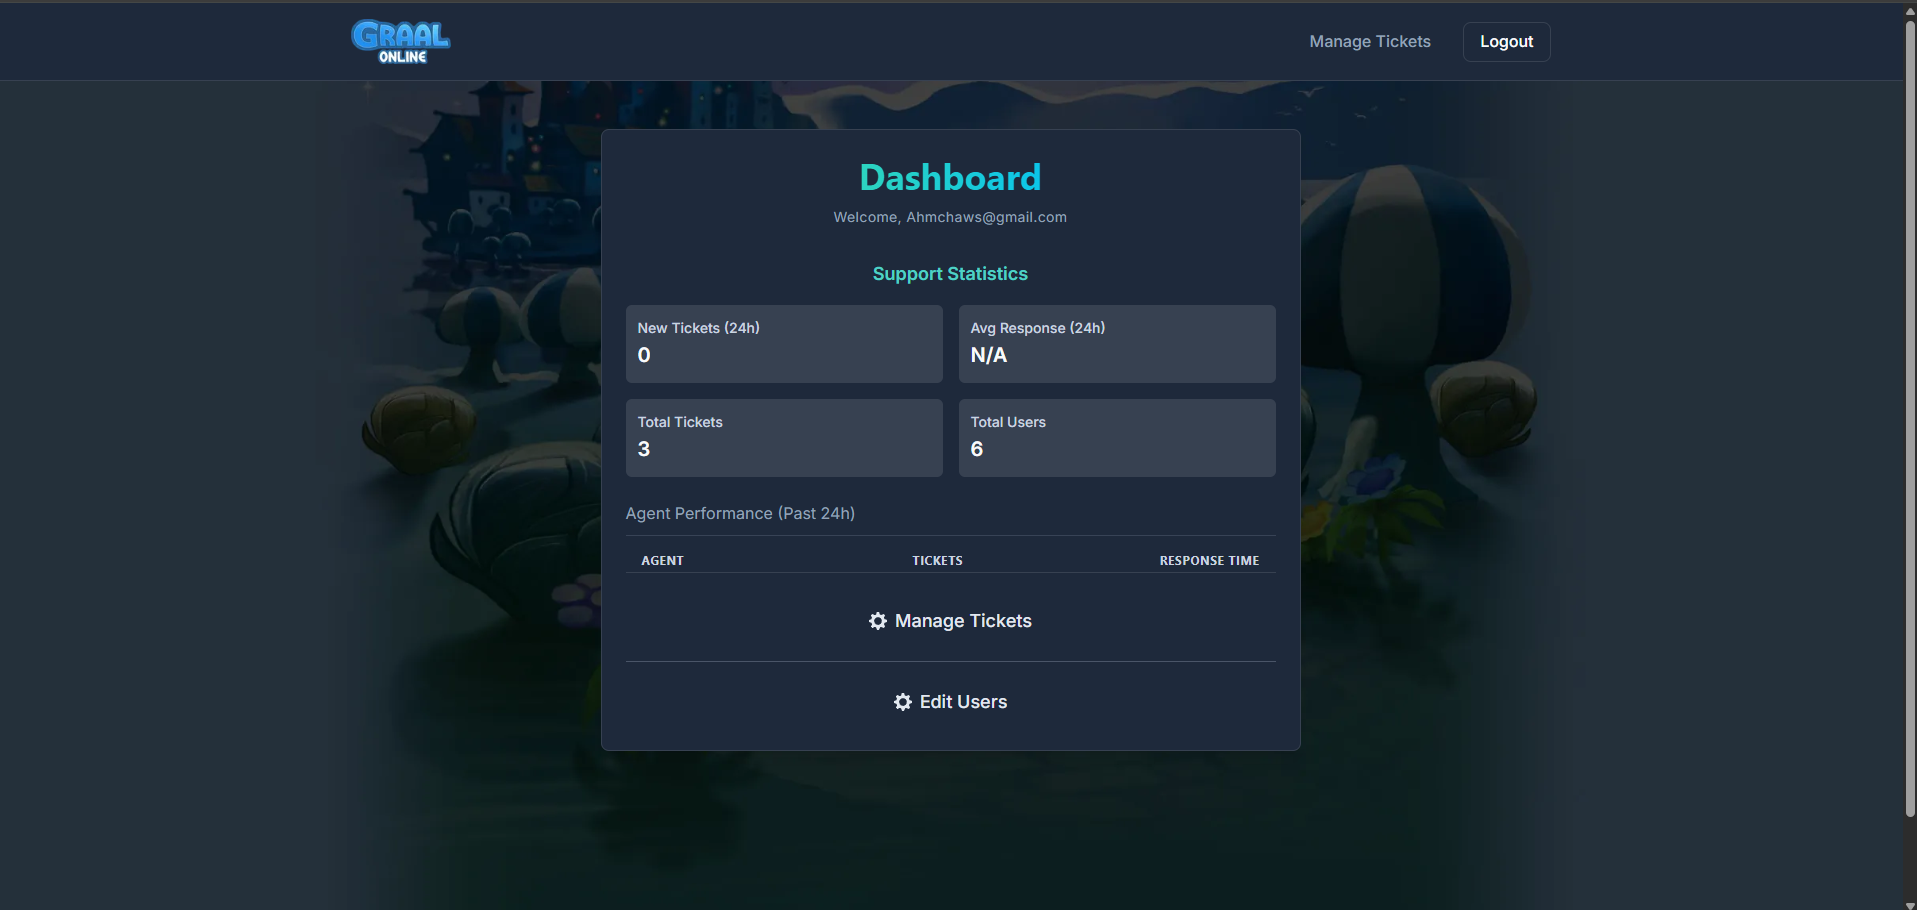The image size is (1917, 910).
Task: Click the Graal Online logo
Action: click(400, 42)
